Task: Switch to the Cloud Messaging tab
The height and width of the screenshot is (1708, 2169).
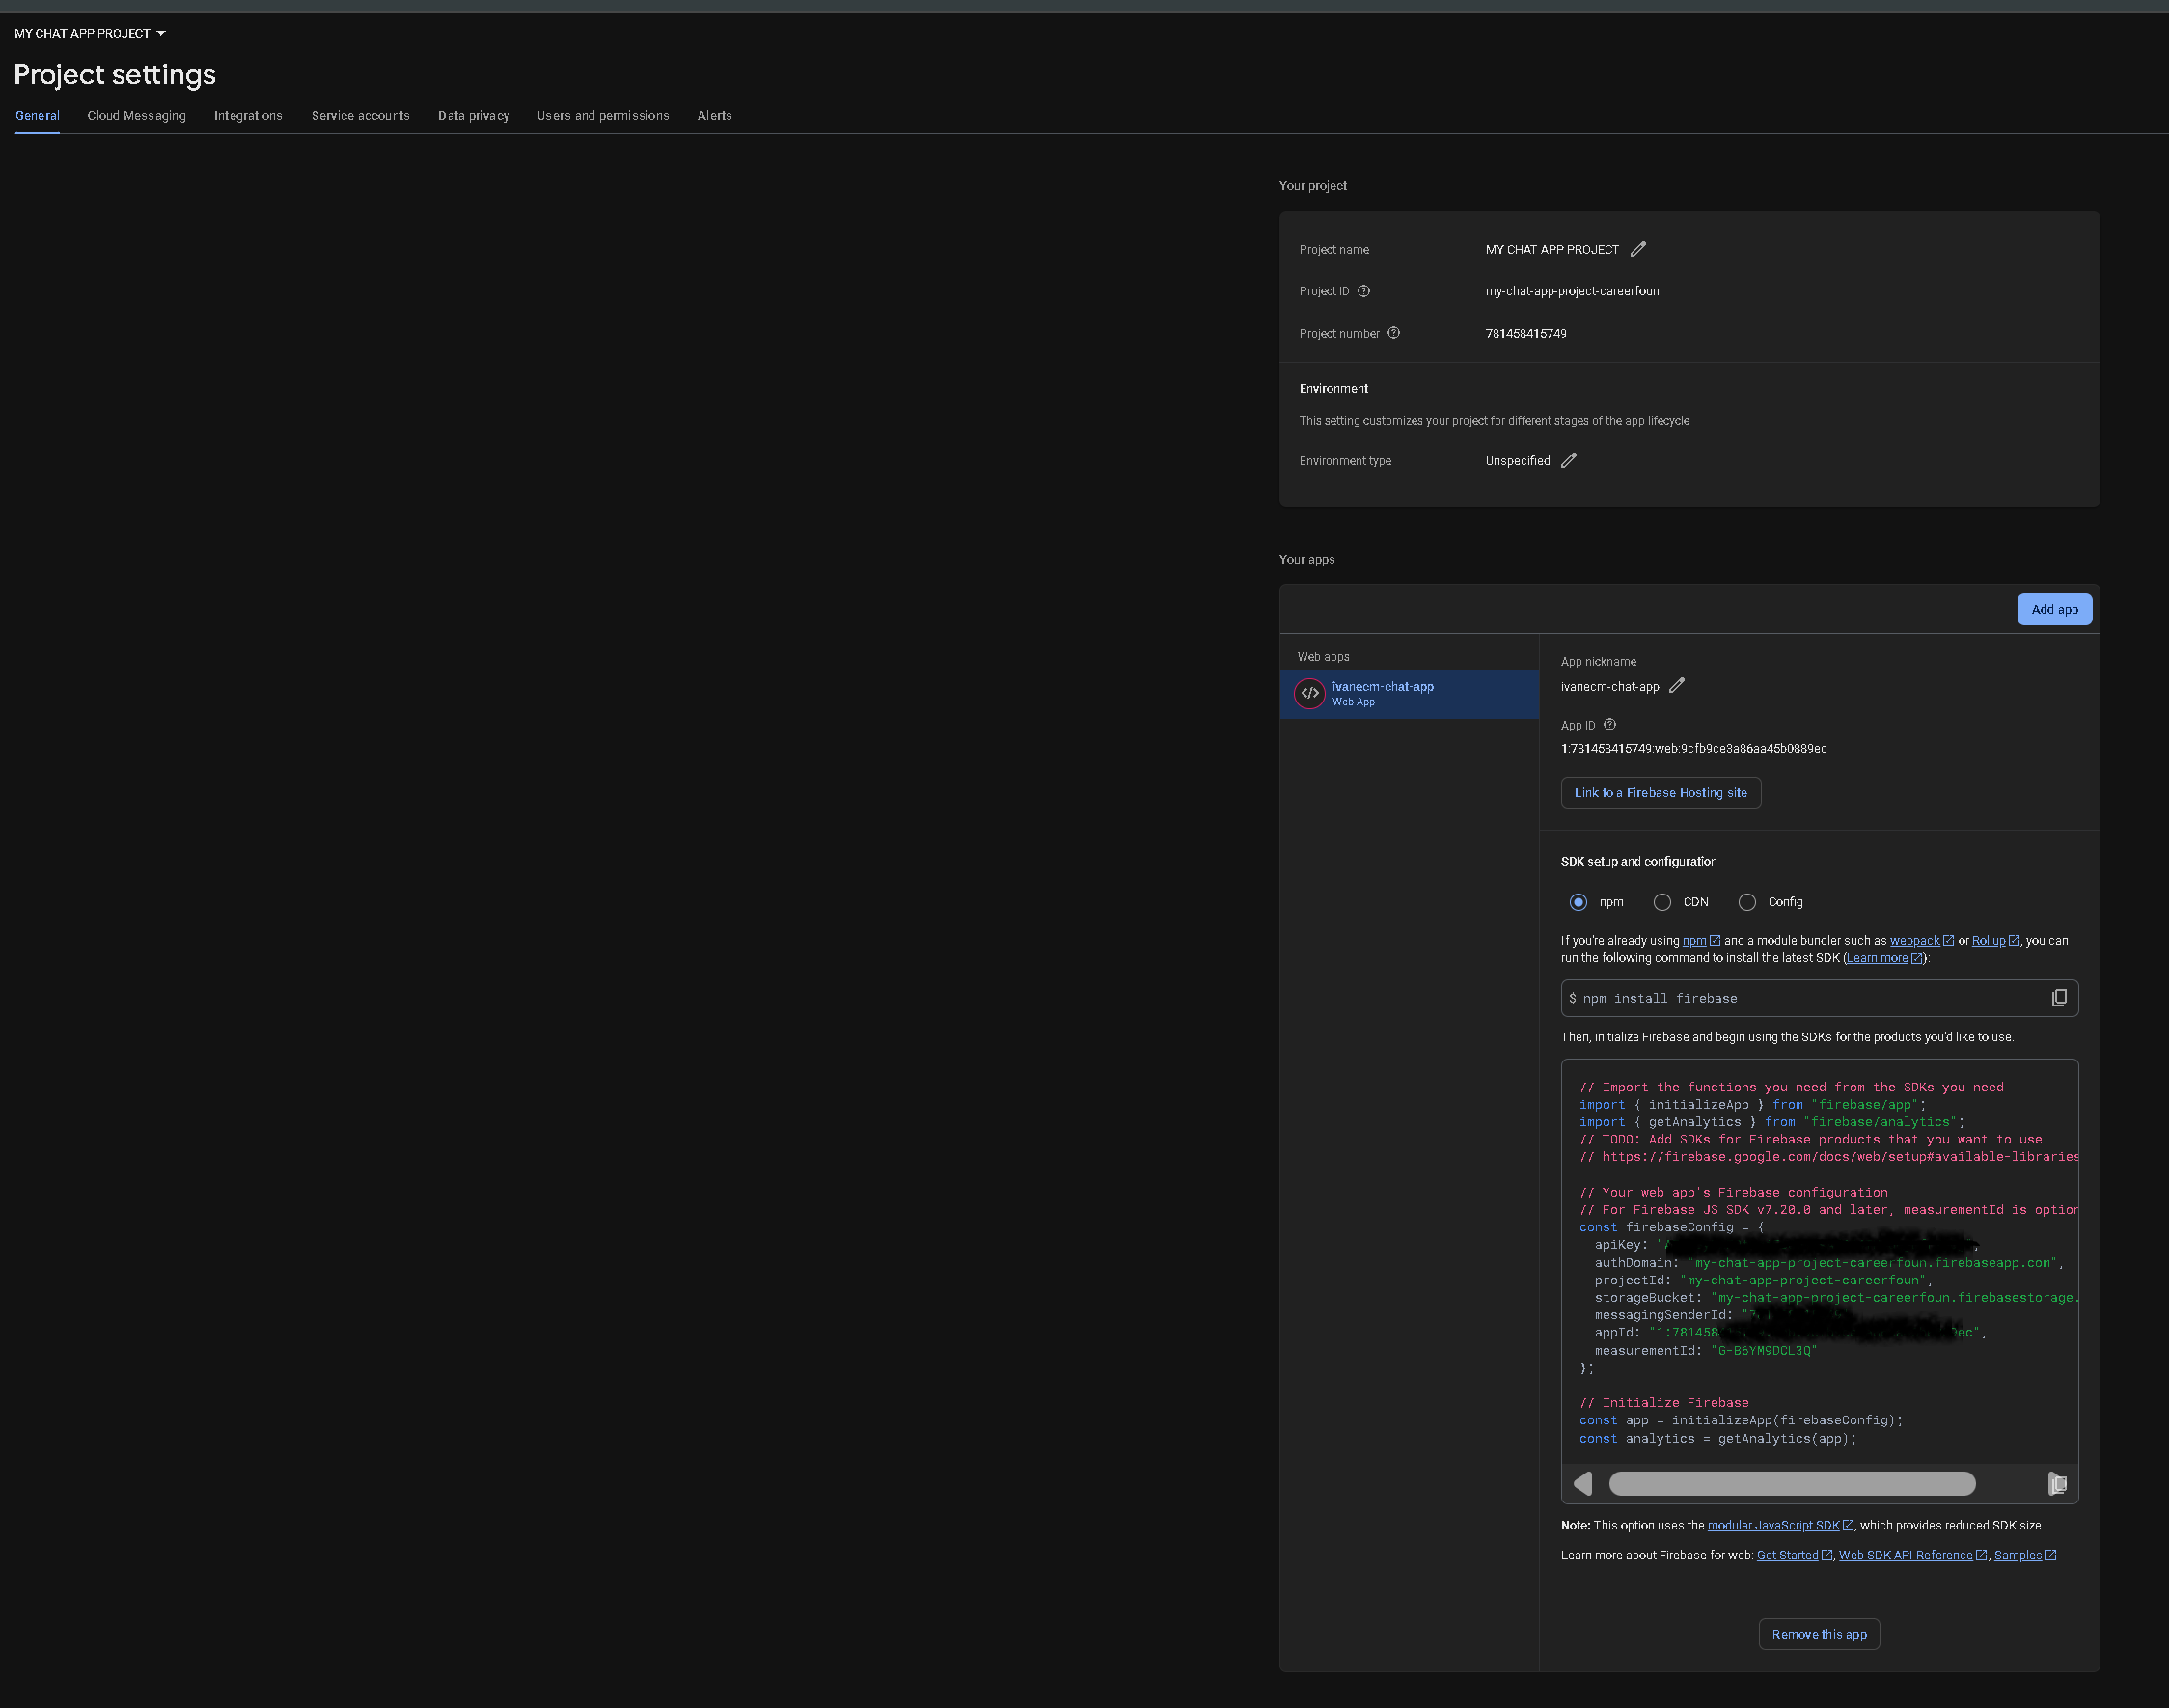Action: click(136, 115)
